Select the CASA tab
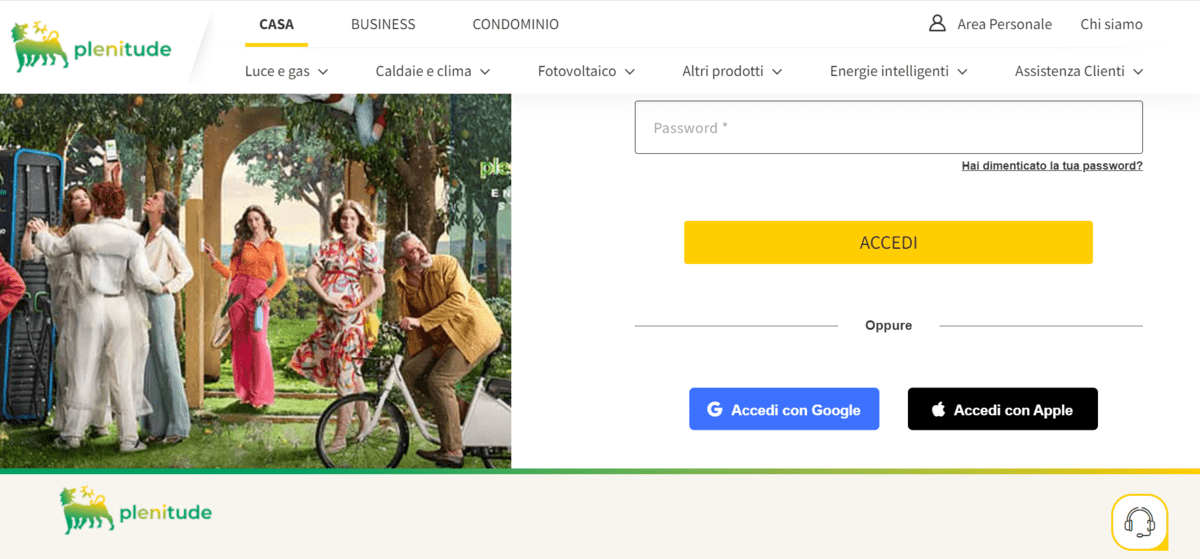Viewport: 1200px width, 559px height. pos(276,24)
